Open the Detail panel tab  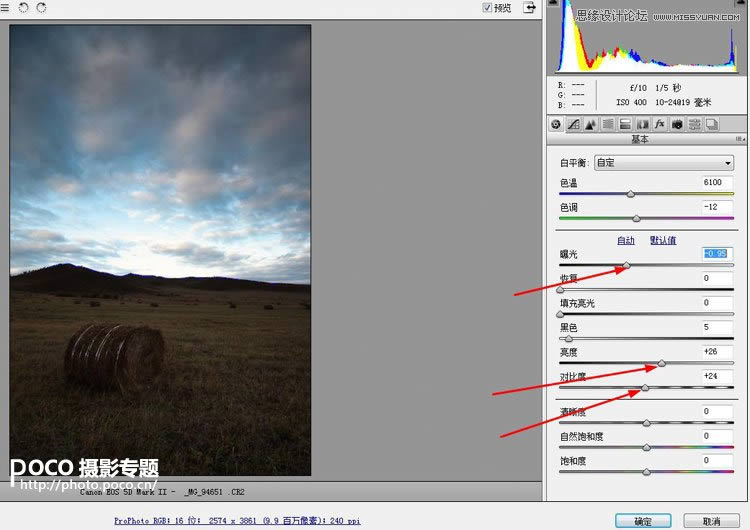[x=590, y=125]
